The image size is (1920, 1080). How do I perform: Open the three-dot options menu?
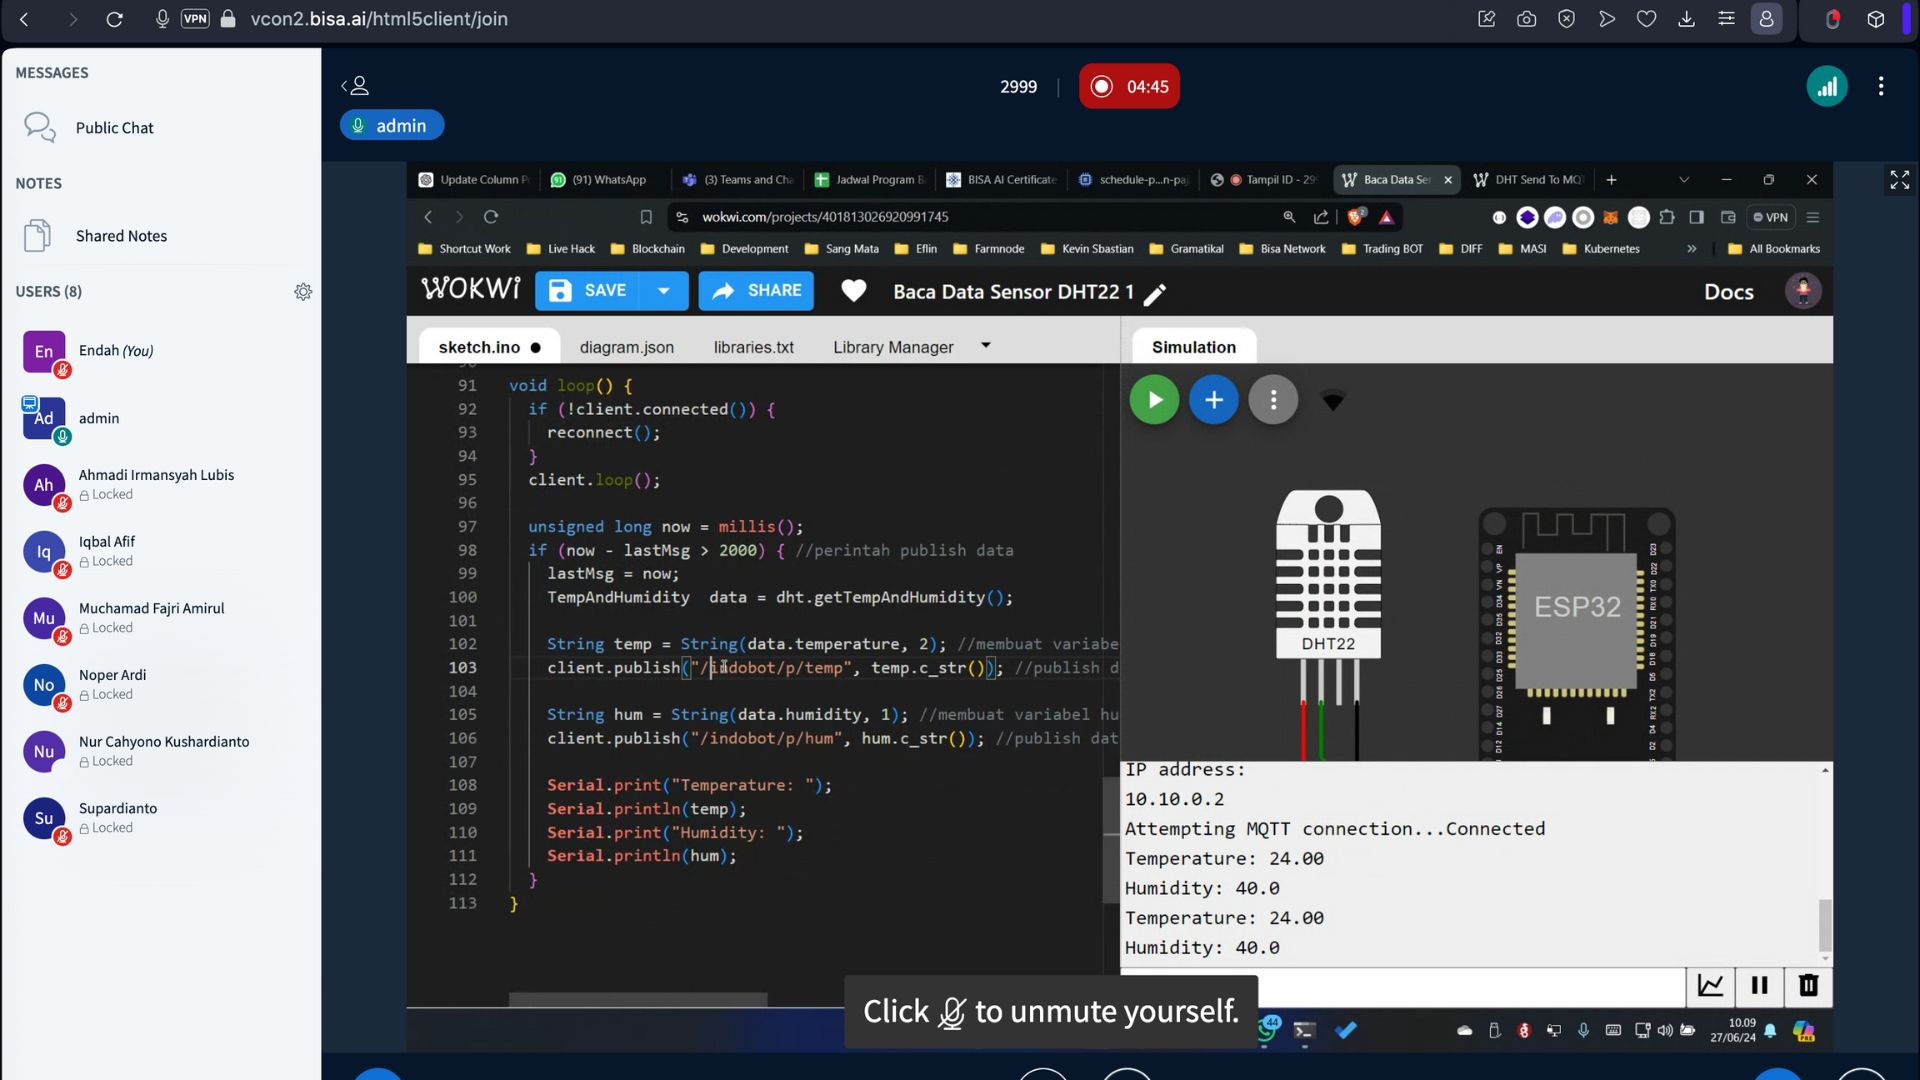pyautogui.click(x=1881, y=87)
